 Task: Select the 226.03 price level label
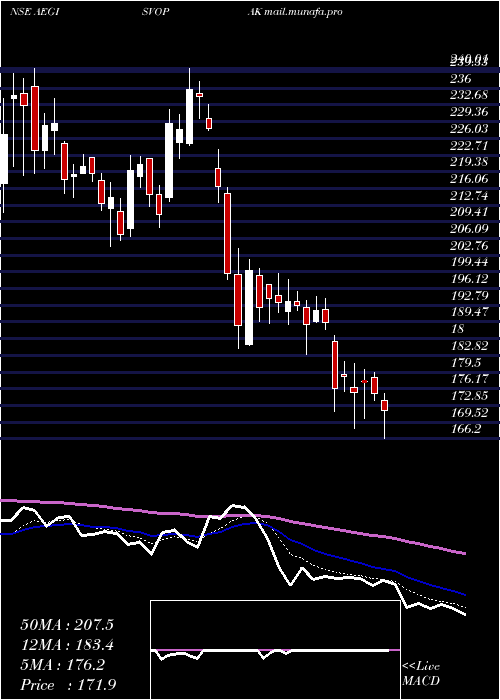pos(469,129)
